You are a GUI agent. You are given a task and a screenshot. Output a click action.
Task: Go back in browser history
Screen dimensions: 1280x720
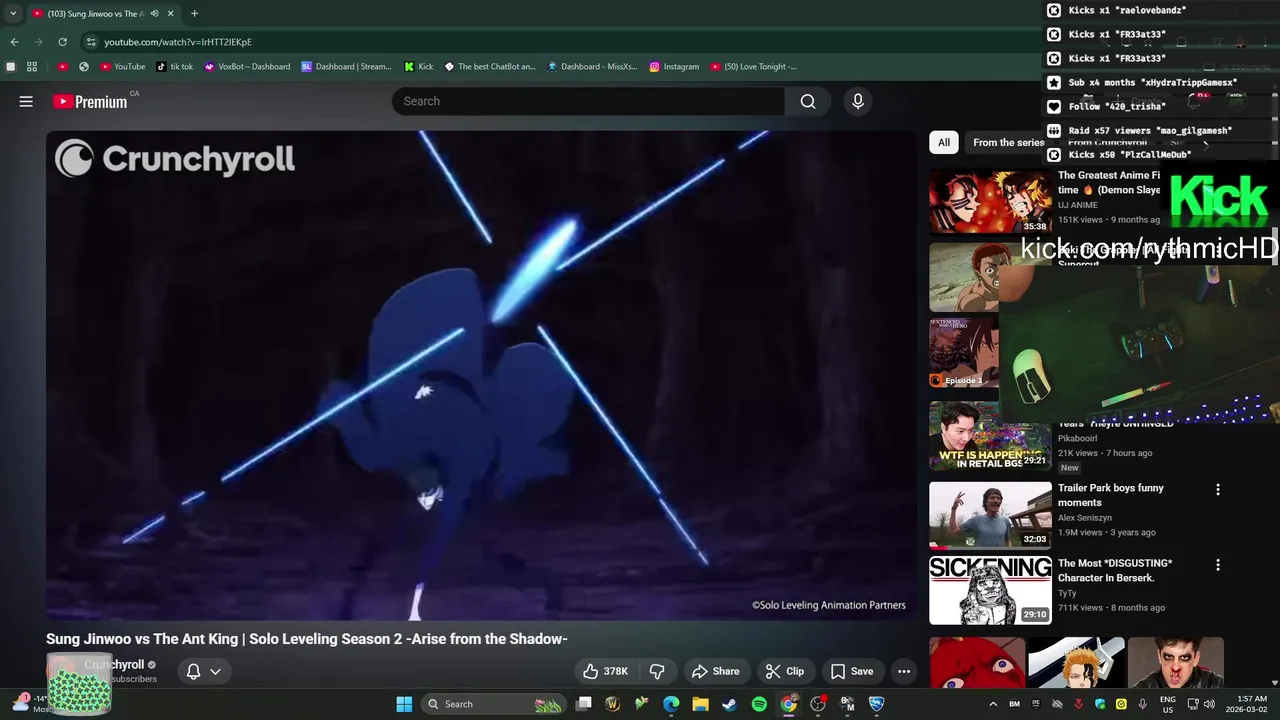pos(14,42)
